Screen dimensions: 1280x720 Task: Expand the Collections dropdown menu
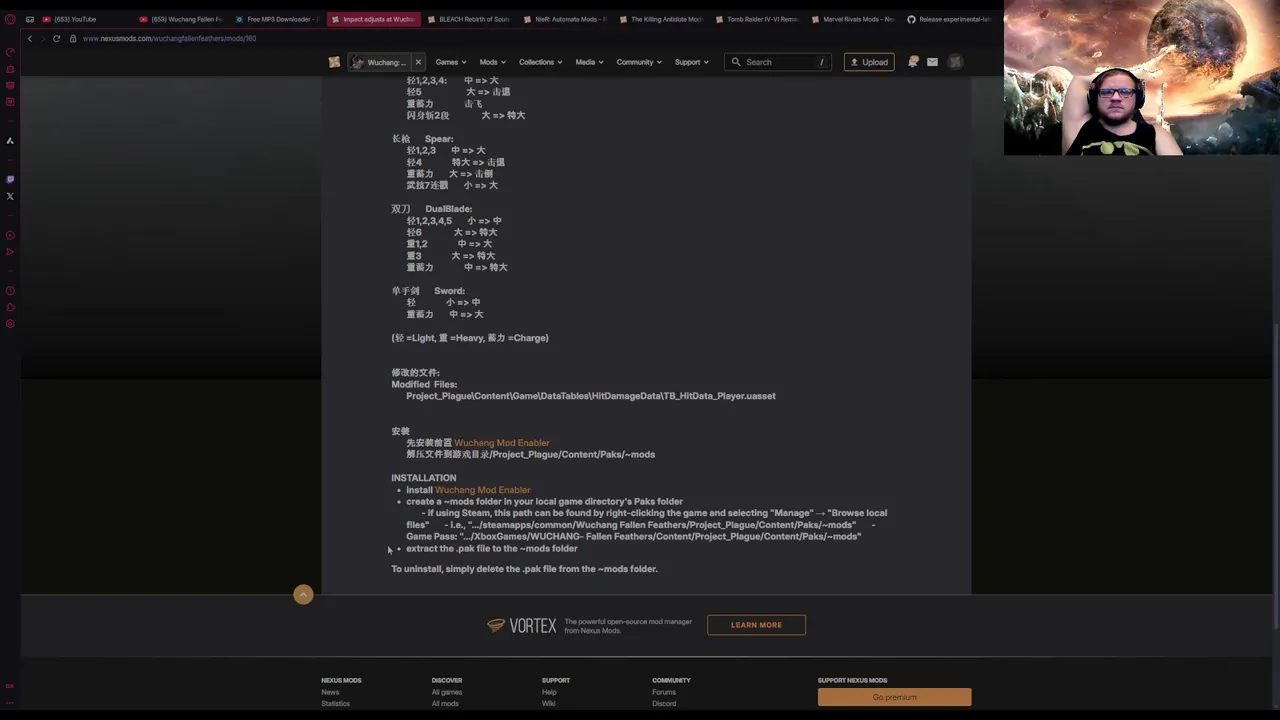coord(540,62)
